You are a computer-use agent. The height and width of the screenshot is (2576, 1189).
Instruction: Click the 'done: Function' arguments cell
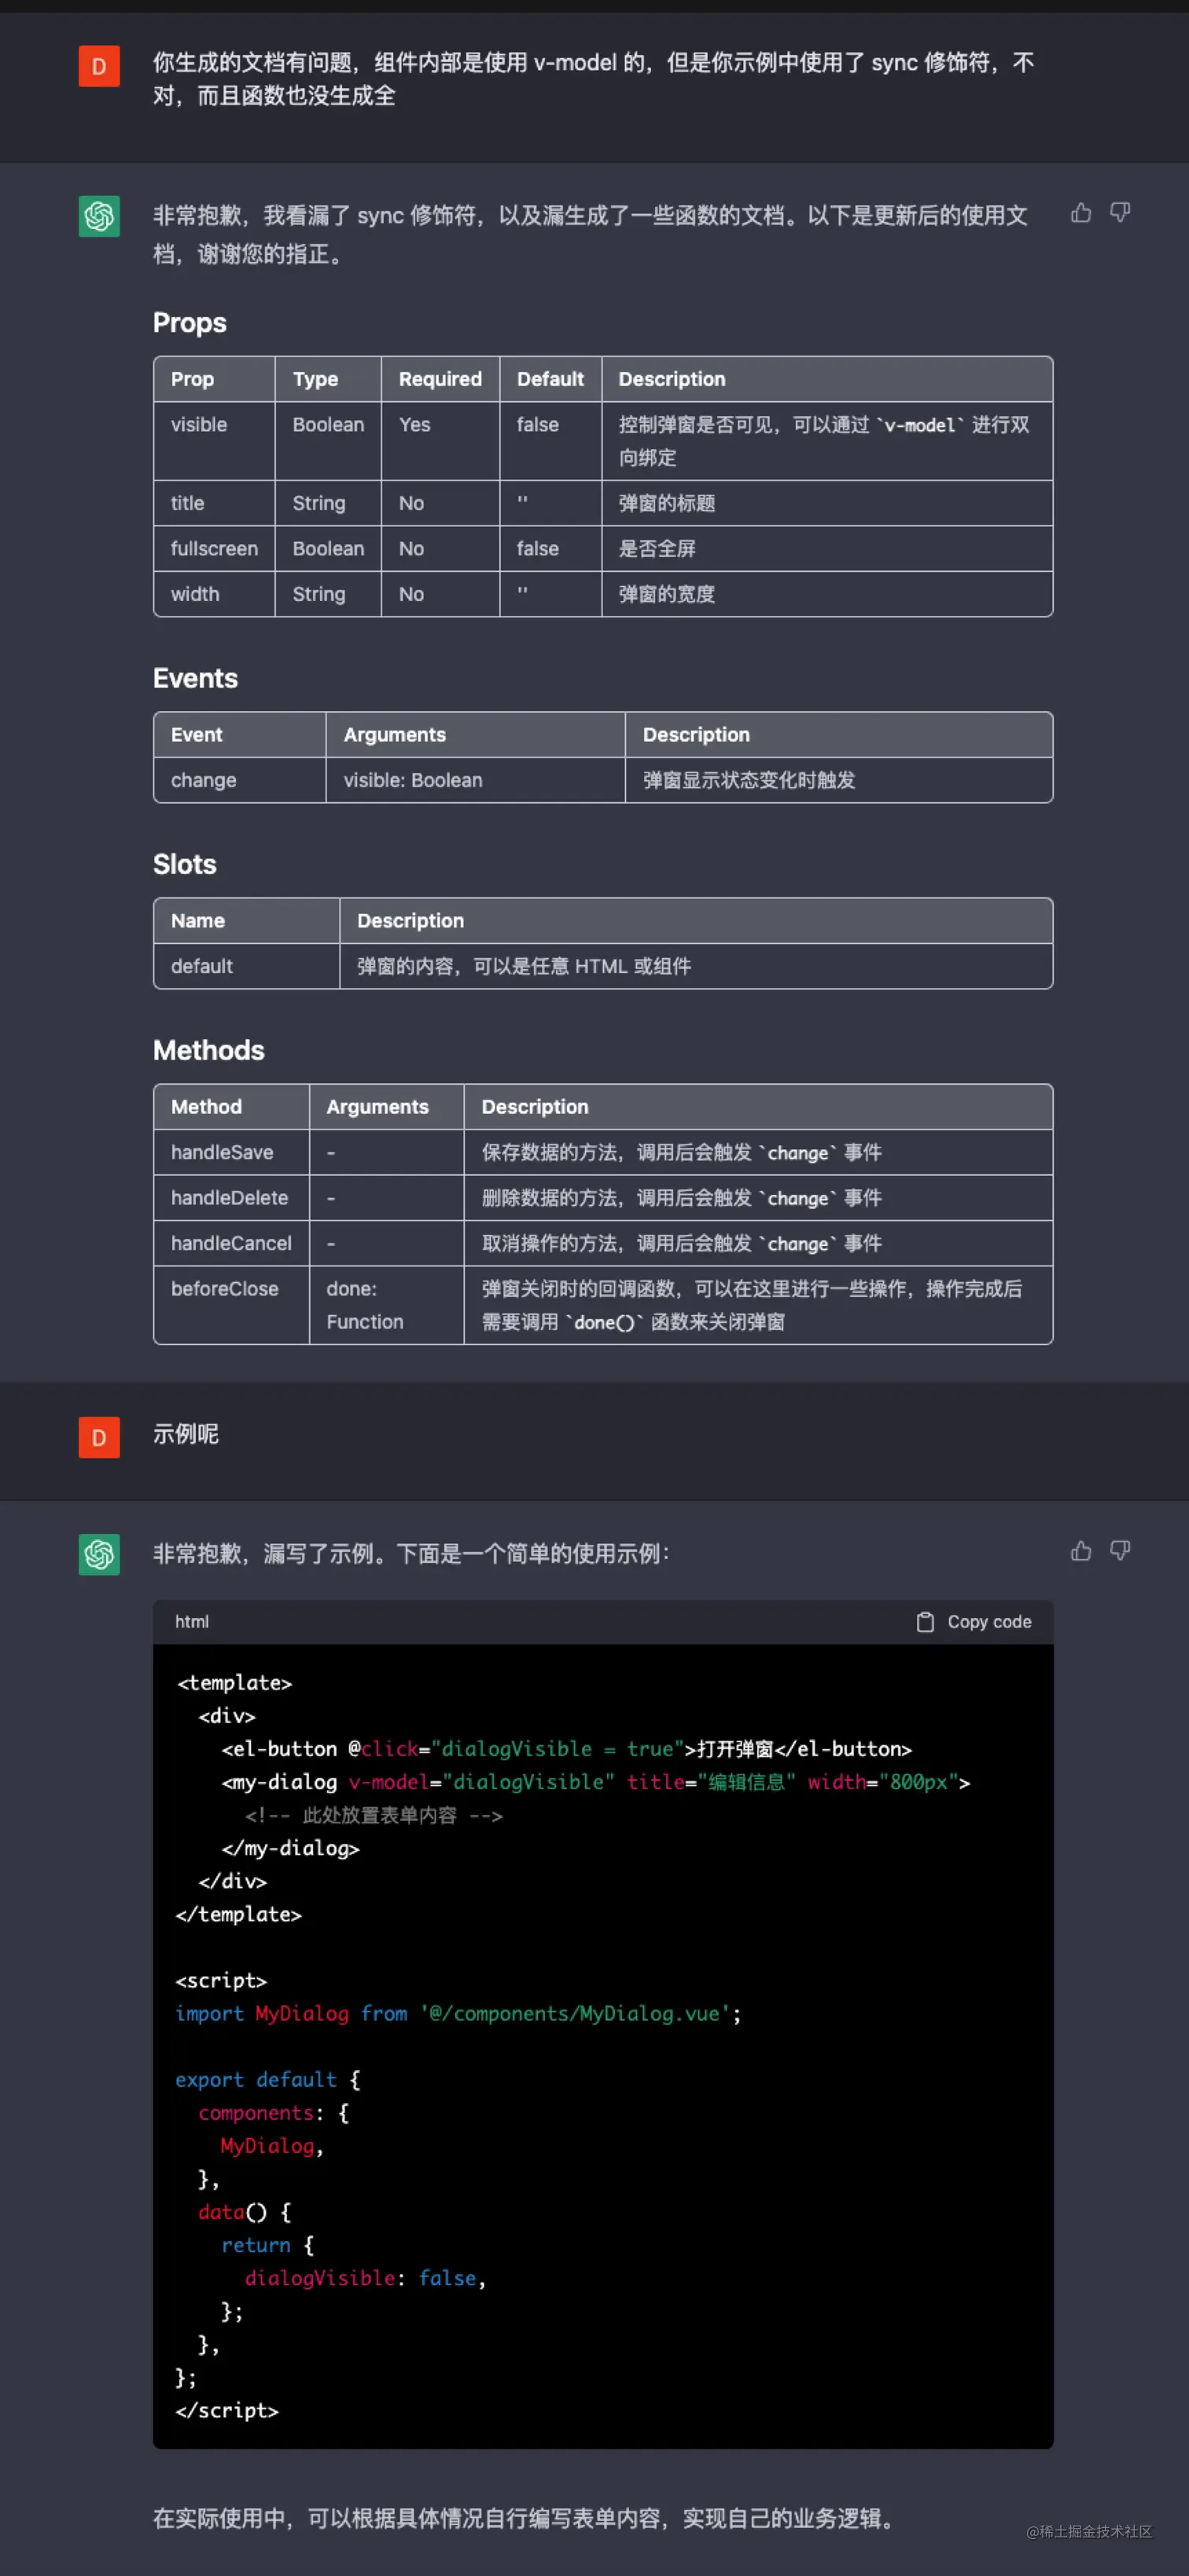coord(386,1305)
